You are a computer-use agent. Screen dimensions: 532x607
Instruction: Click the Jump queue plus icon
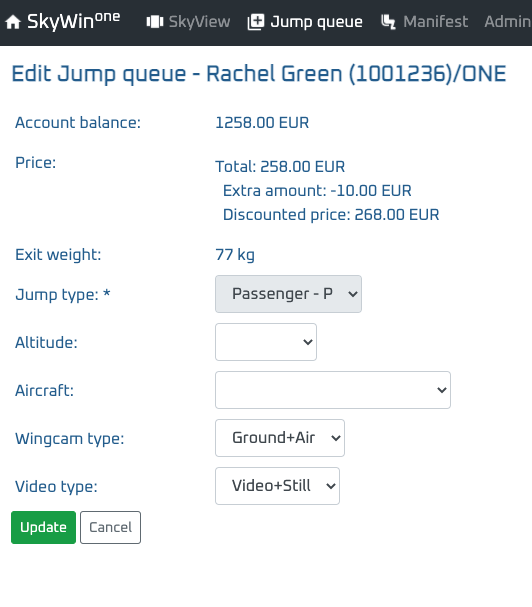click(x=256, y=22)
